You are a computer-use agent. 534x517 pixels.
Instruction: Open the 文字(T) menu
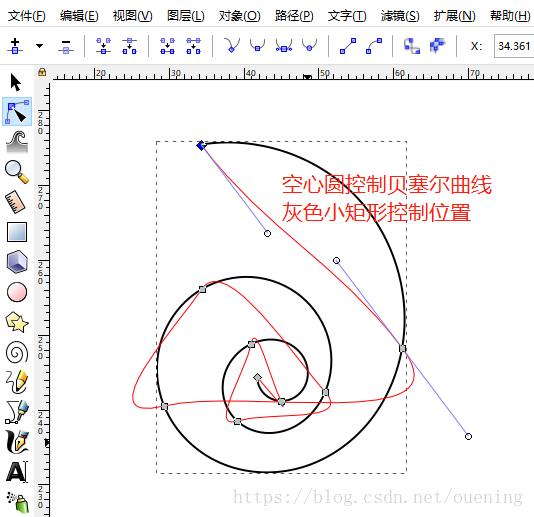[347, 16]
